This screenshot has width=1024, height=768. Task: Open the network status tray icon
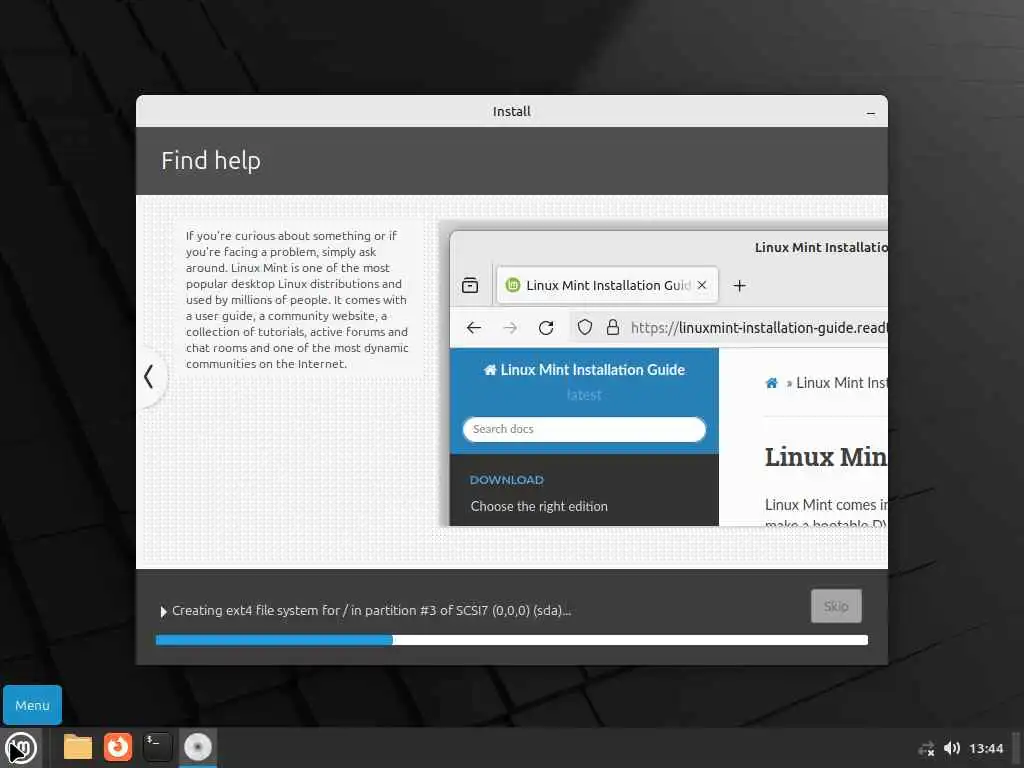tap(926, 749)
